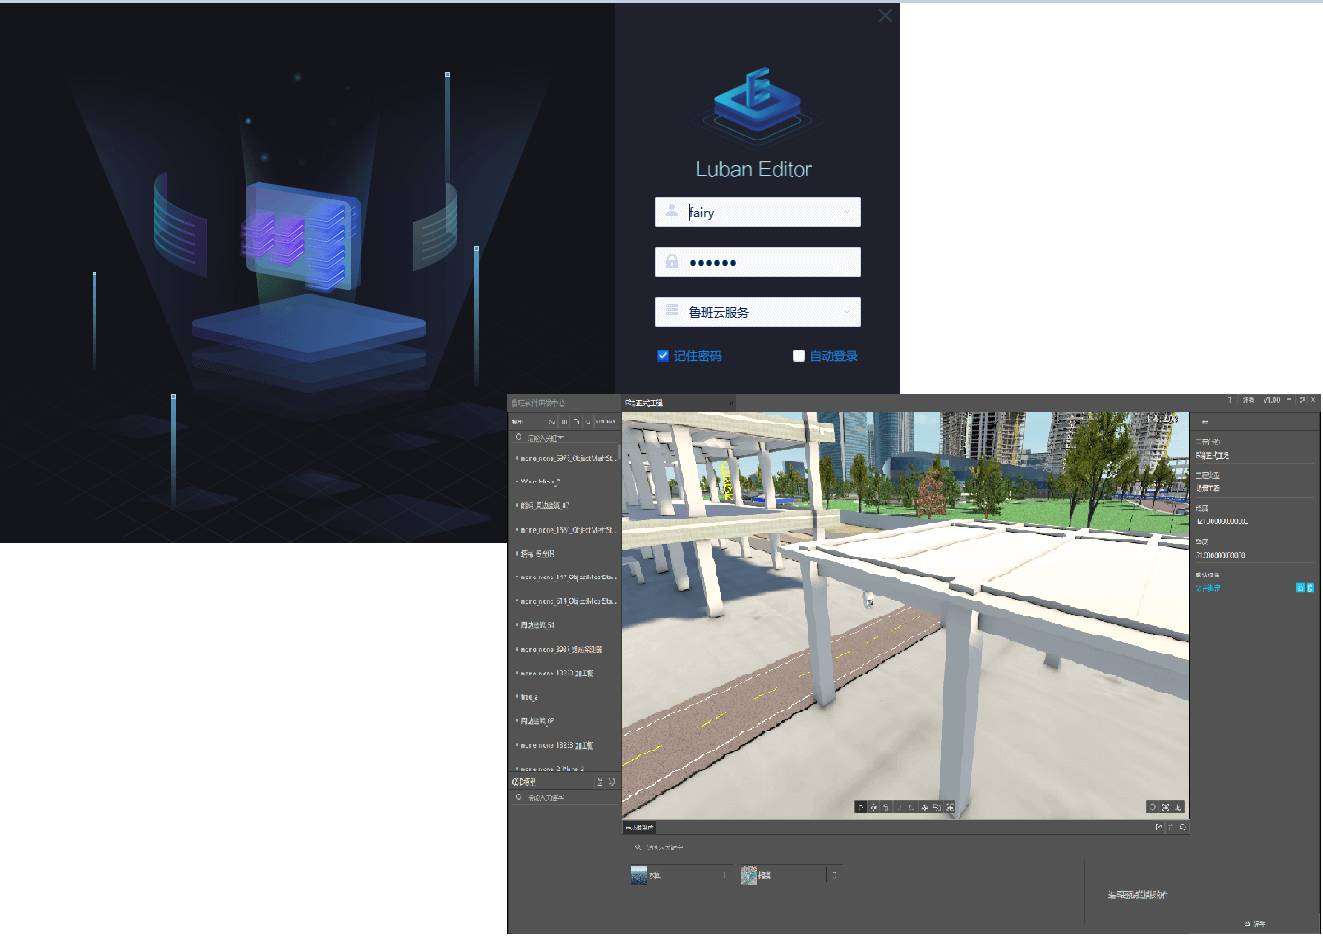Click the padlock icon in password field
Screen dimensions: 1323x938
(672, 261)
